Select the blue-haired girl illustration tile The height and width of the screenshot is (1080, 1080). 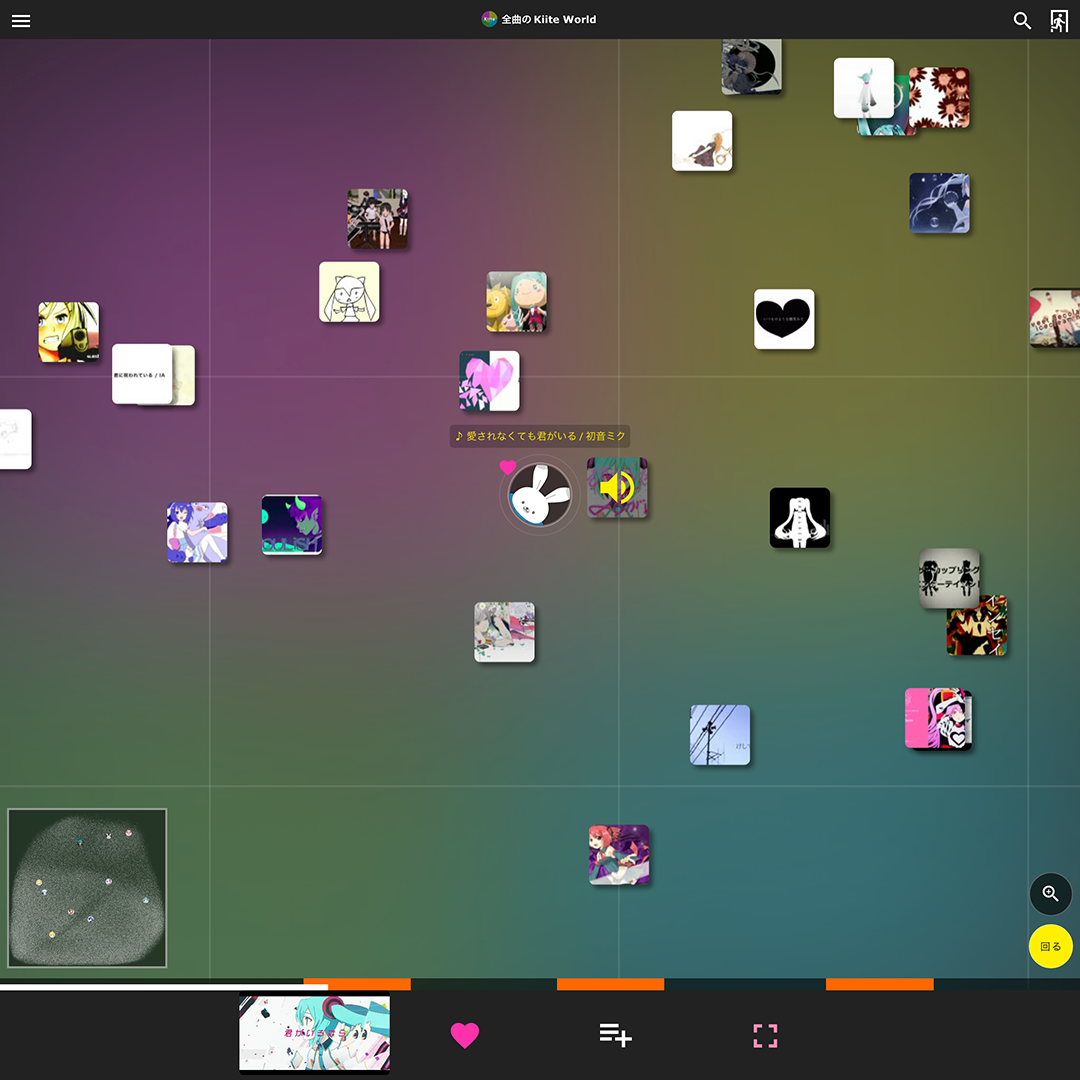(197, 532)
